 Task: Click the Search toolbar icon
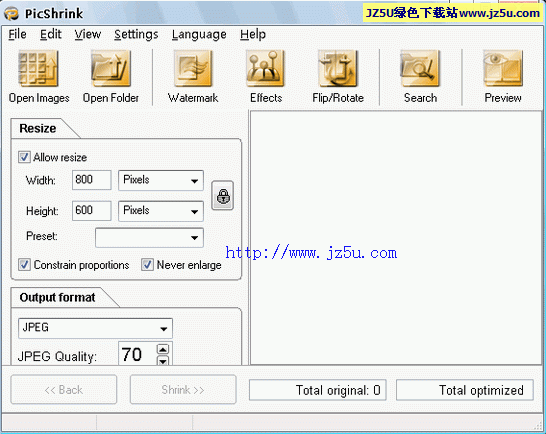pos(420,69)
